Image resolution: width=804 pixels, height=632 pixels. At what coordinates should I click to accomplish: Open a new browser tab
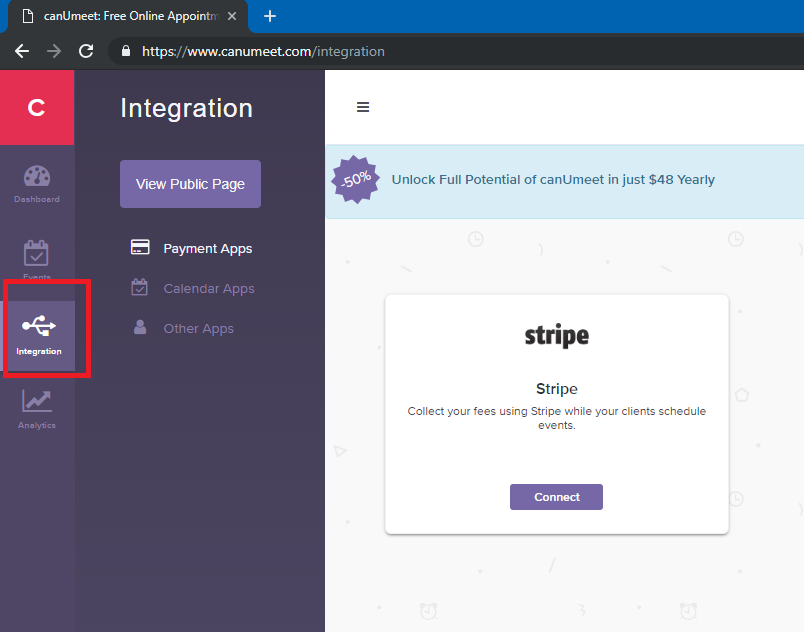pyautogui.click(x=270, y=16)
